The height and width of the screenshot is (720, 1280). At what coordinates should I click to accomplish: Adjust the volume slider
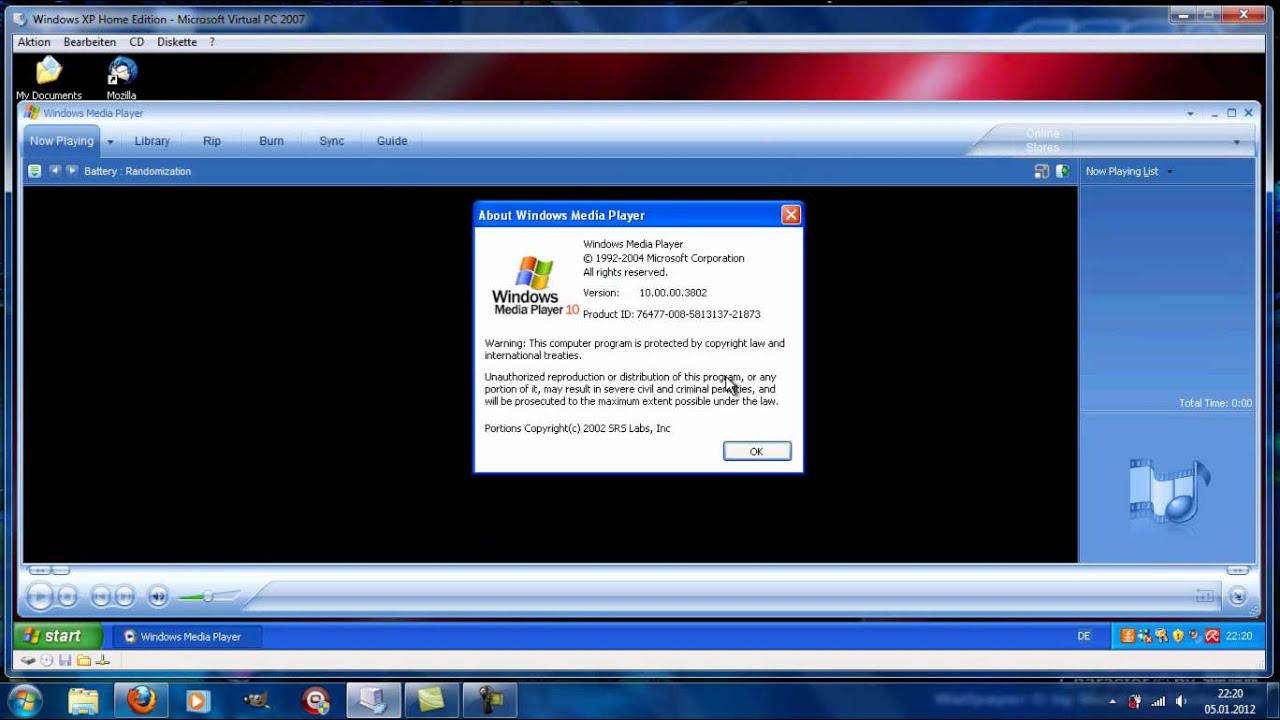[x=209, y=597]
